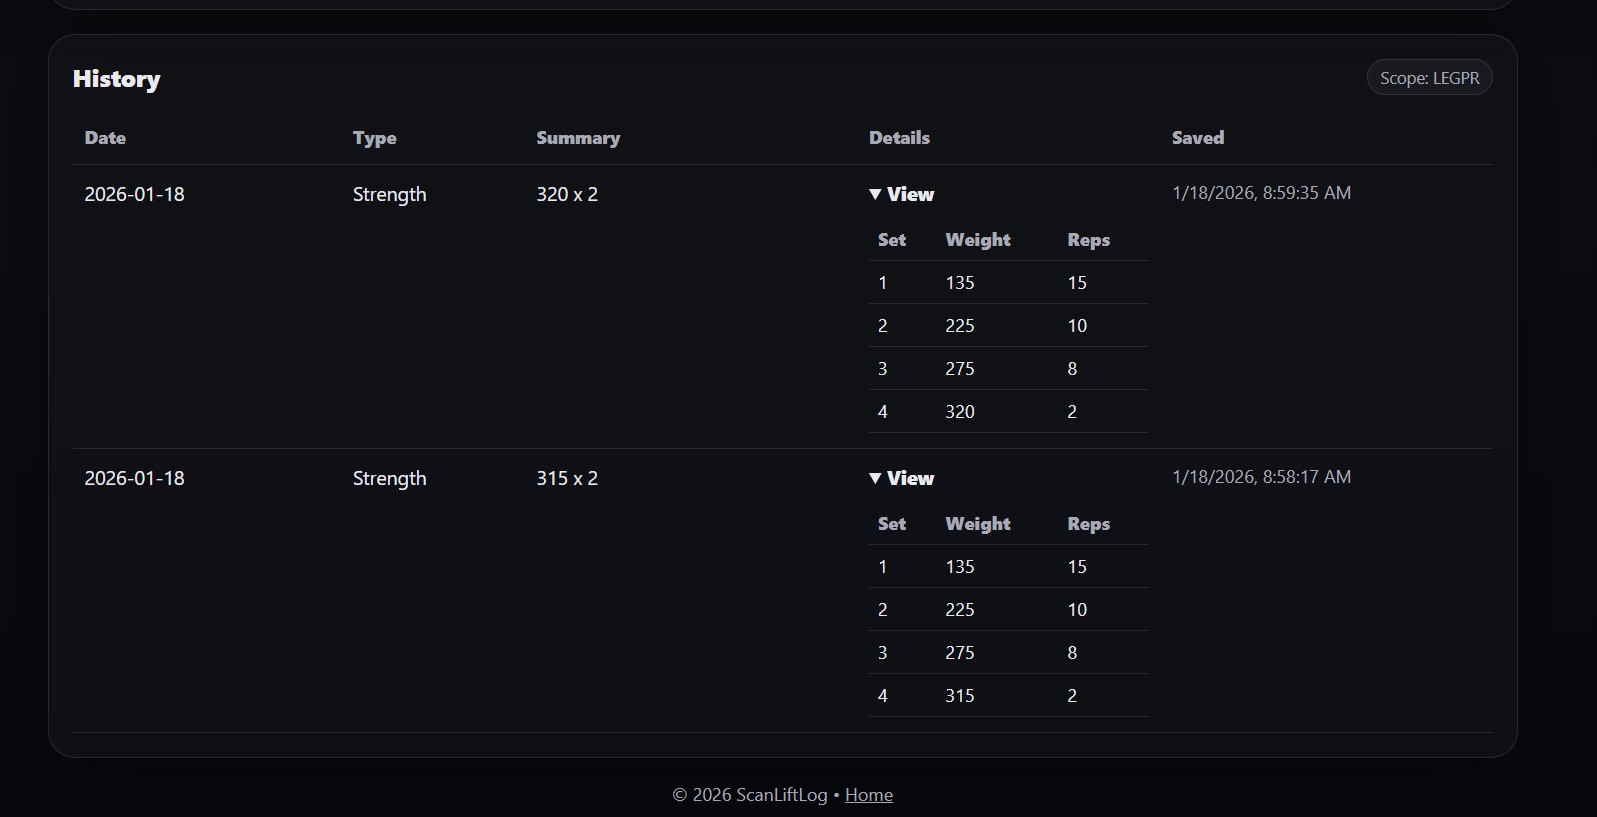Click the Summary column header
Screen dimensions: 1597x817
[x=578, y=138]
